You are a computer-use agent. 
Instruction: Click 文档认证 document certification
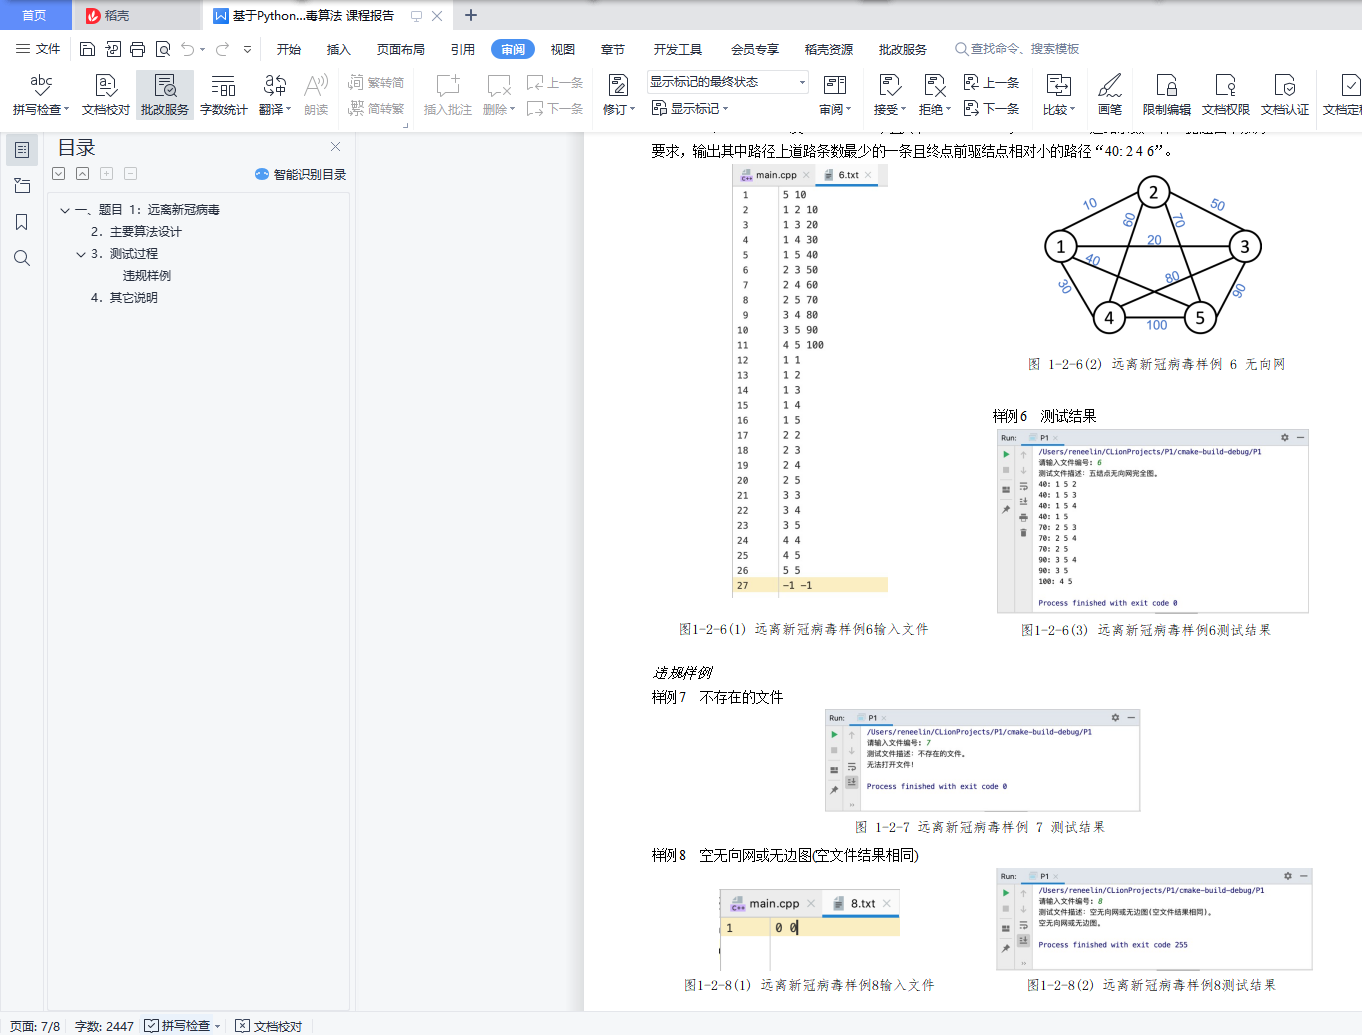1285,95
